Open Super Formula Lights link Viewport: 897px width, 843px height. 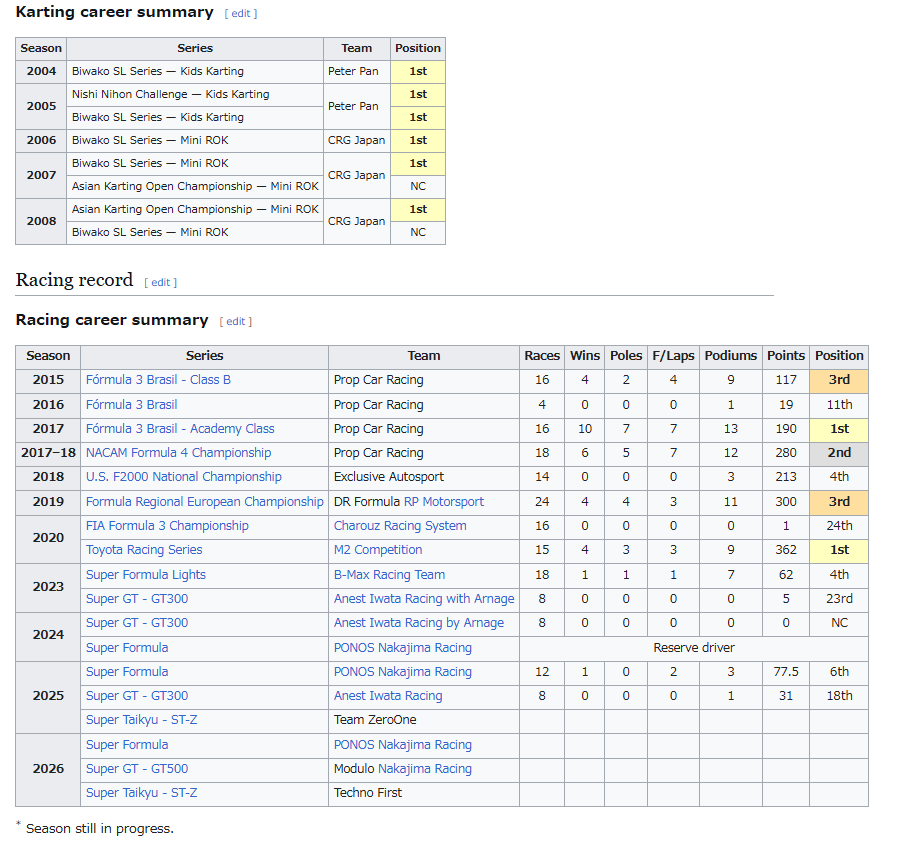coord(146,575)
